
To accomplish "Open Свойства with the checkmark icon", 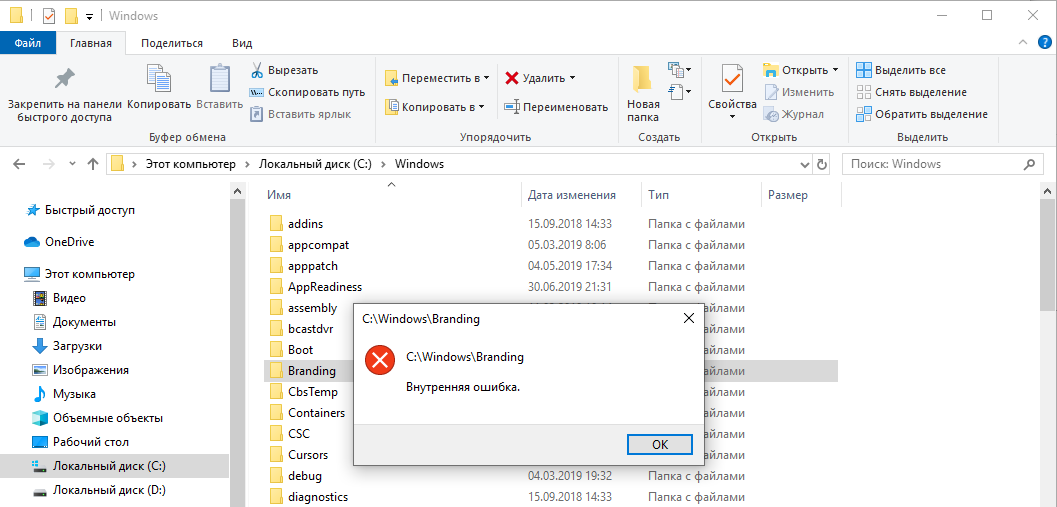I will point(732,80).
